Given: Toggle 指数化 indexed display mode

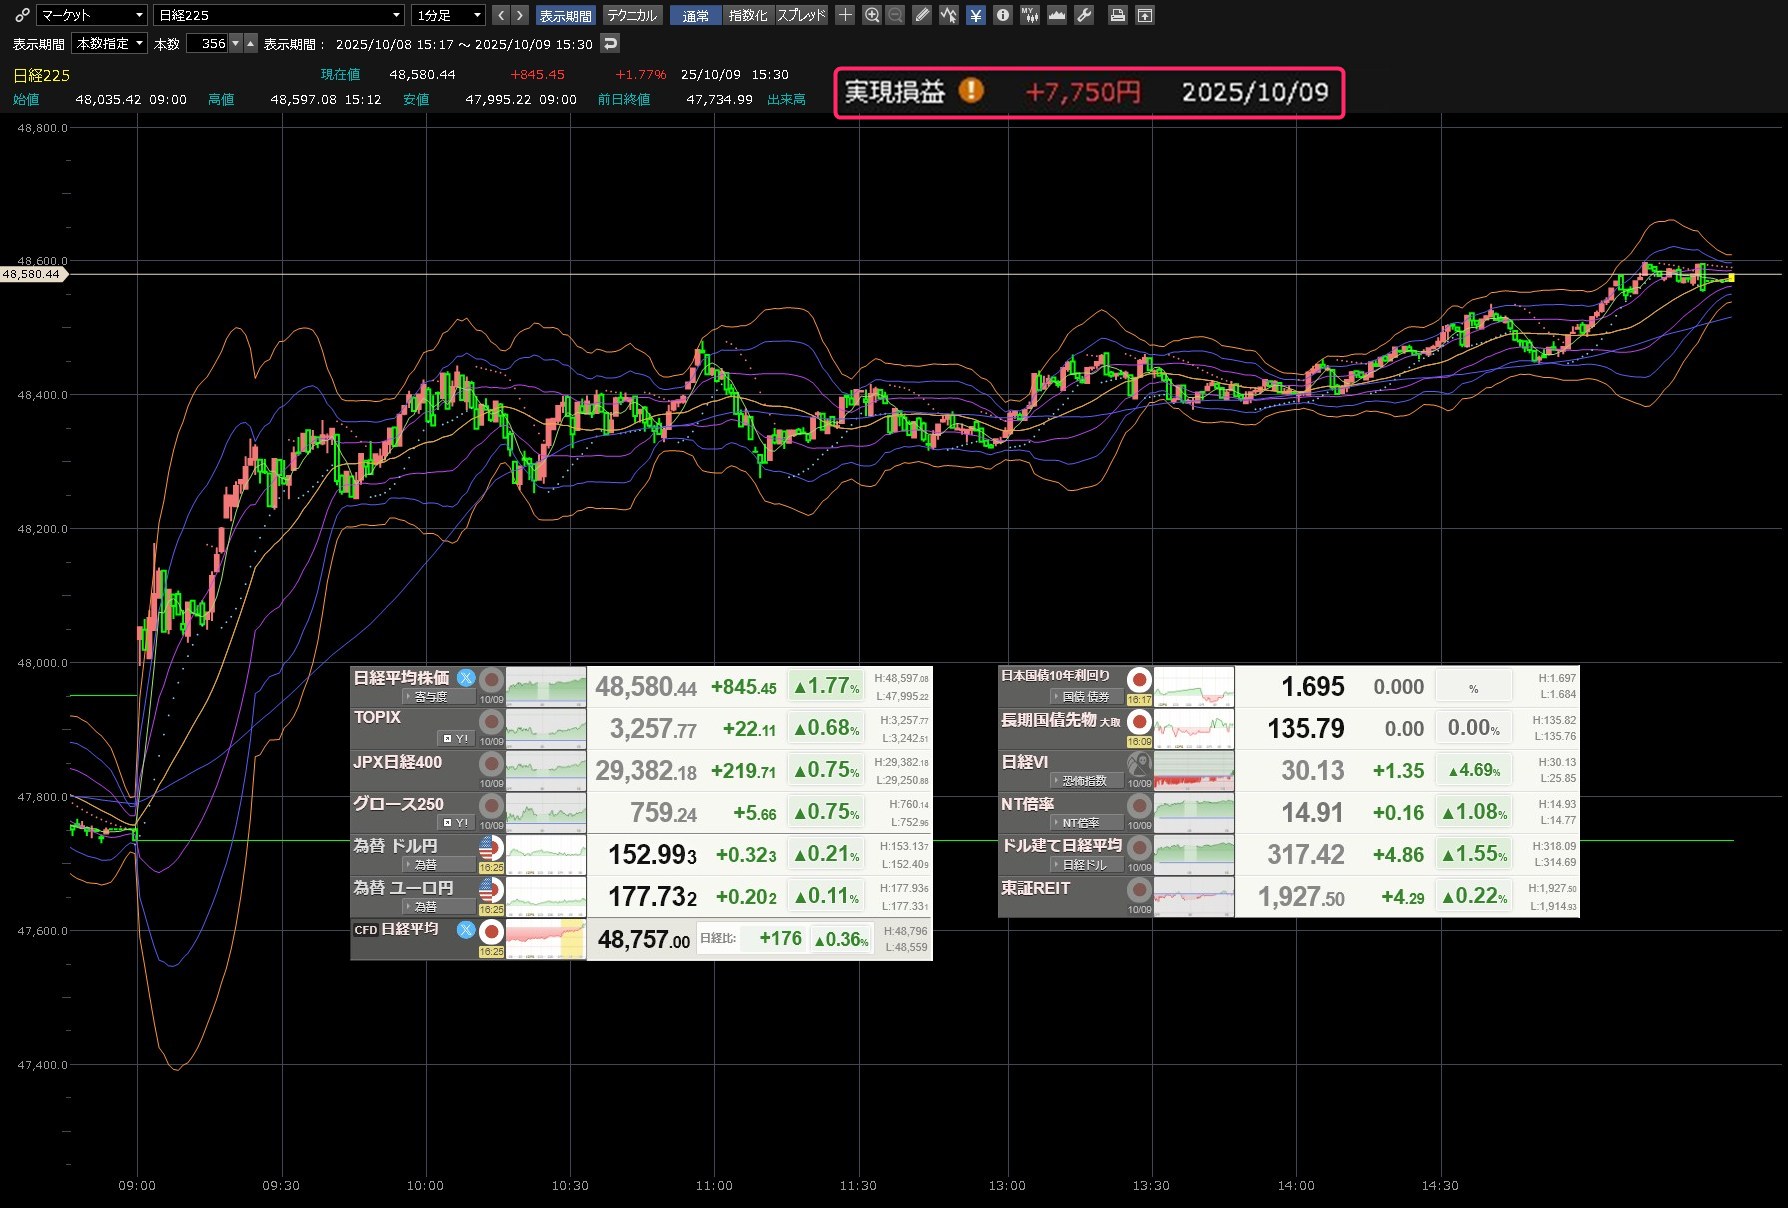Looking at the screenshot, I should pos(748,15).
